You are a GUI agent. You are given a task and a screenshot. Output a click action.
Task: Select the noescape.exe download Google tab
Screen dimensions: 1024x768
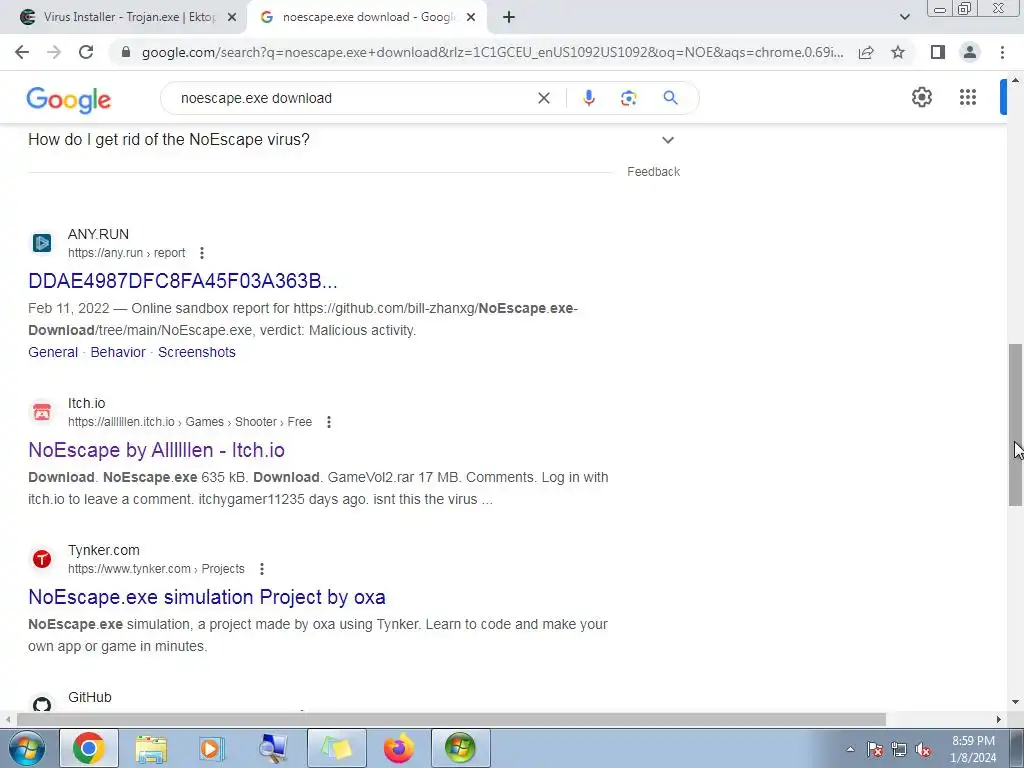(x=368, y=17)
